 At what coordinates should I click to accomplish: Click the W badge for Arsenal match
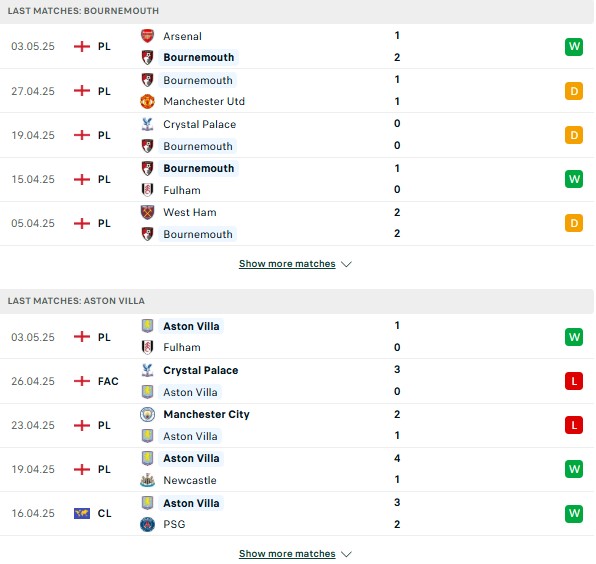pos(574,47)
